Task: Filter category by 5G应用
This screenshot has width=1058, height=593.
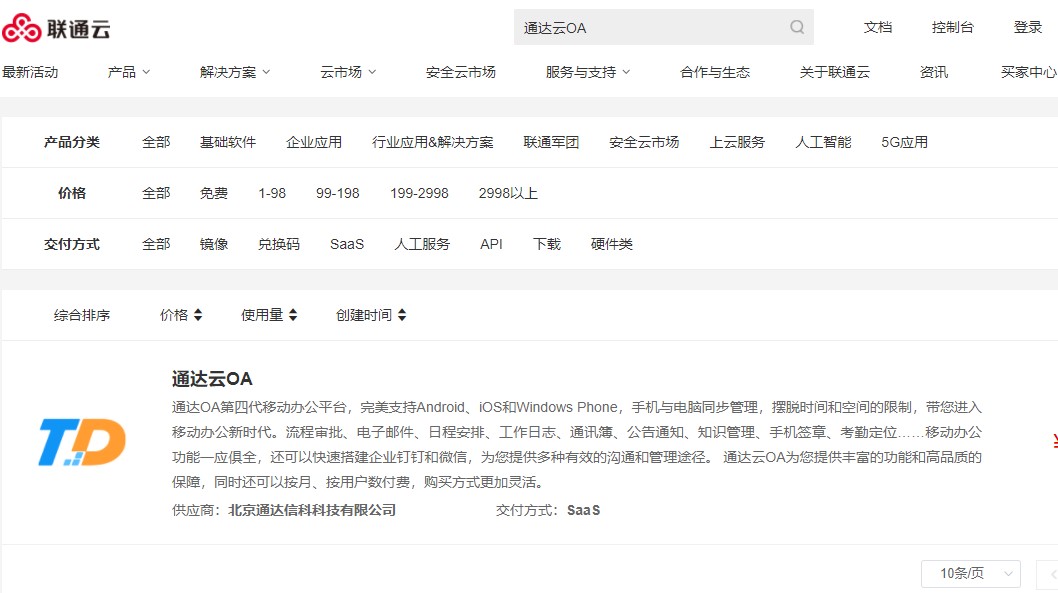Action: point(904,142)
